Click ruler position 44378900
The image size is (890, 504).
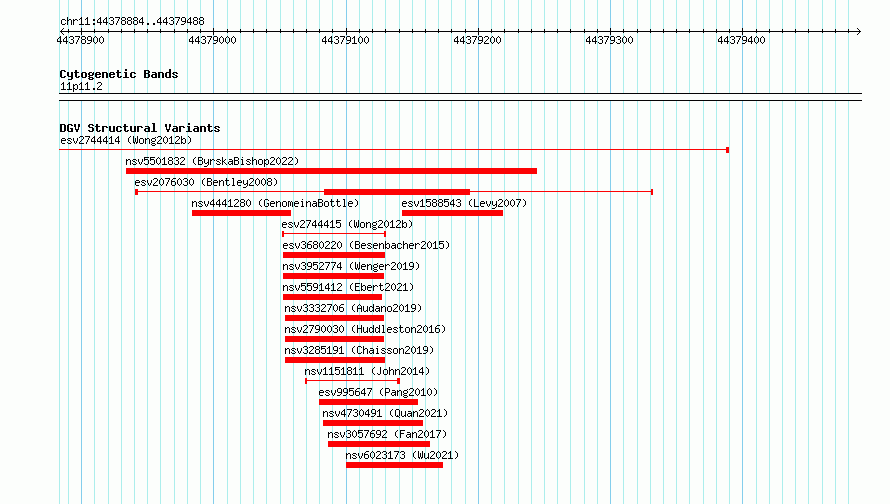[x=81, y=40]
